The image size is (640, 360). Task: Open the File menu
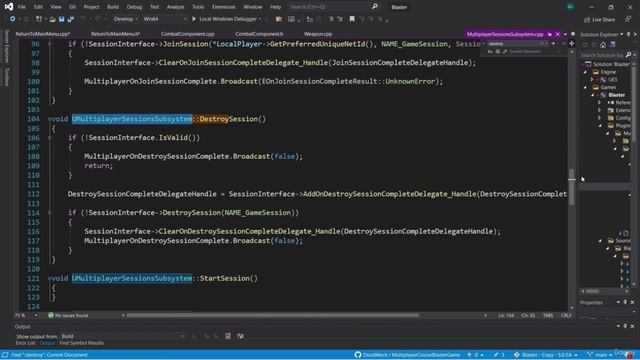22,7
